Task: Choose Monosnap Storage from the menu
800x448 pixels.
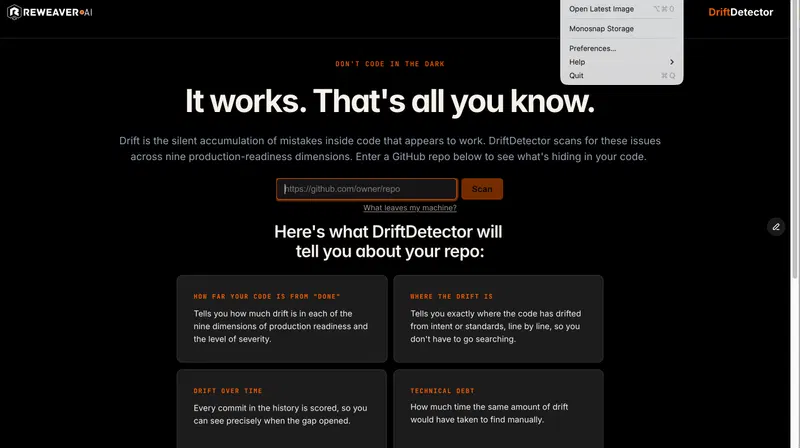Action: 621,29
